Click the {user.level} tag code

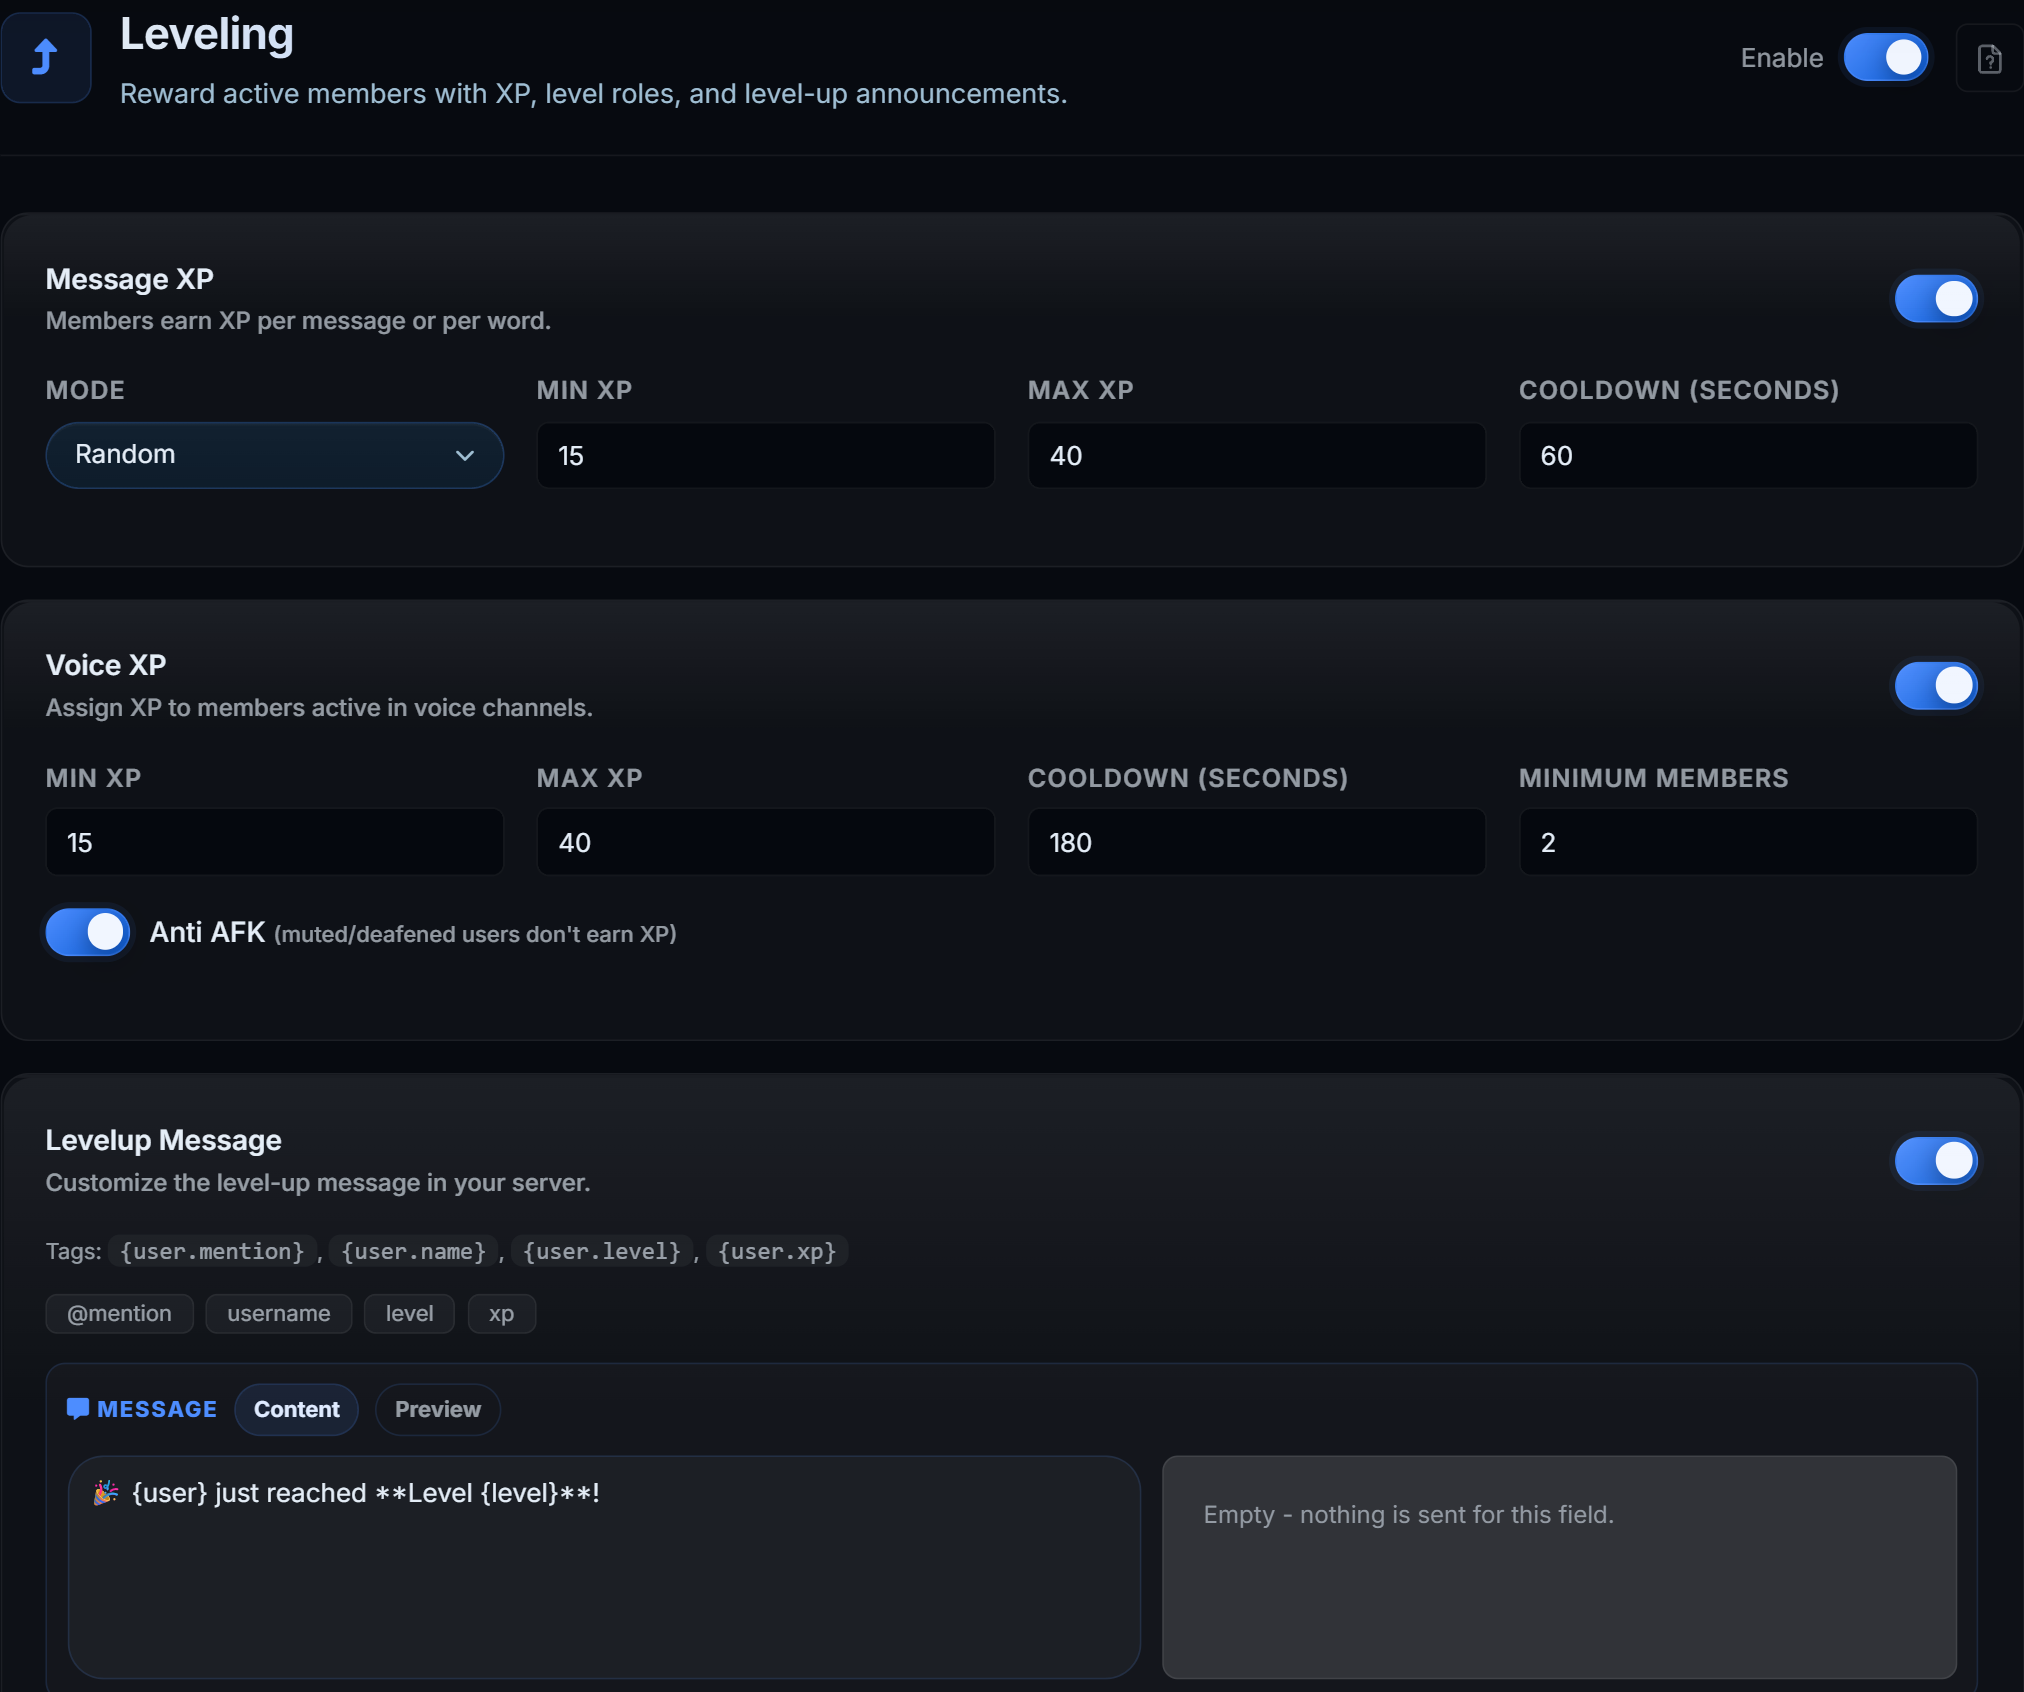coord(602,1252)
